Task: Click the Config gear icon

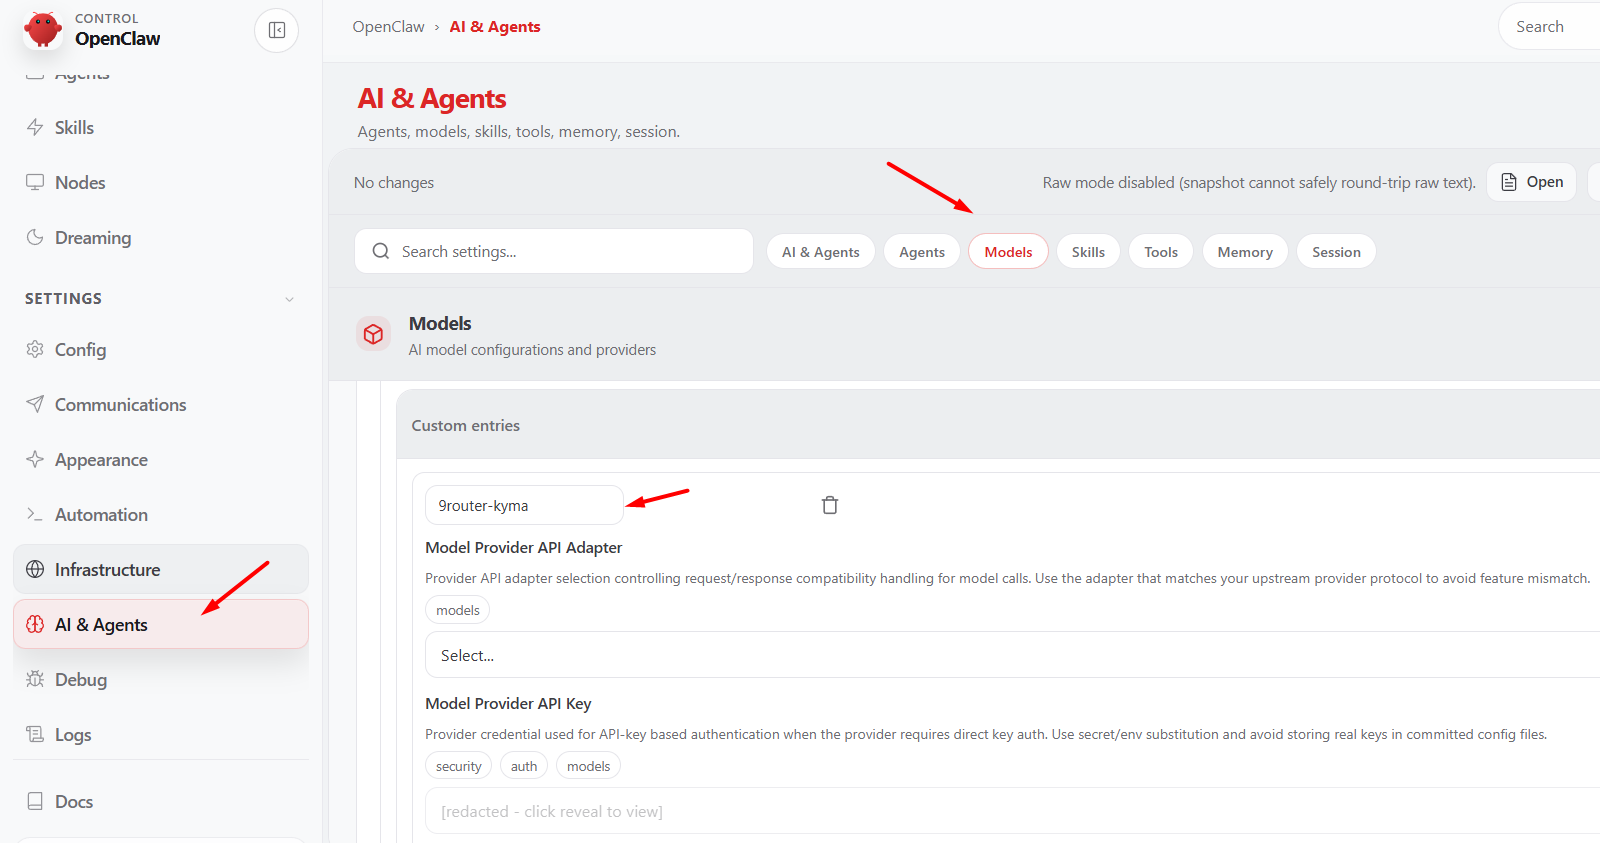Action: tap(35, 349)
